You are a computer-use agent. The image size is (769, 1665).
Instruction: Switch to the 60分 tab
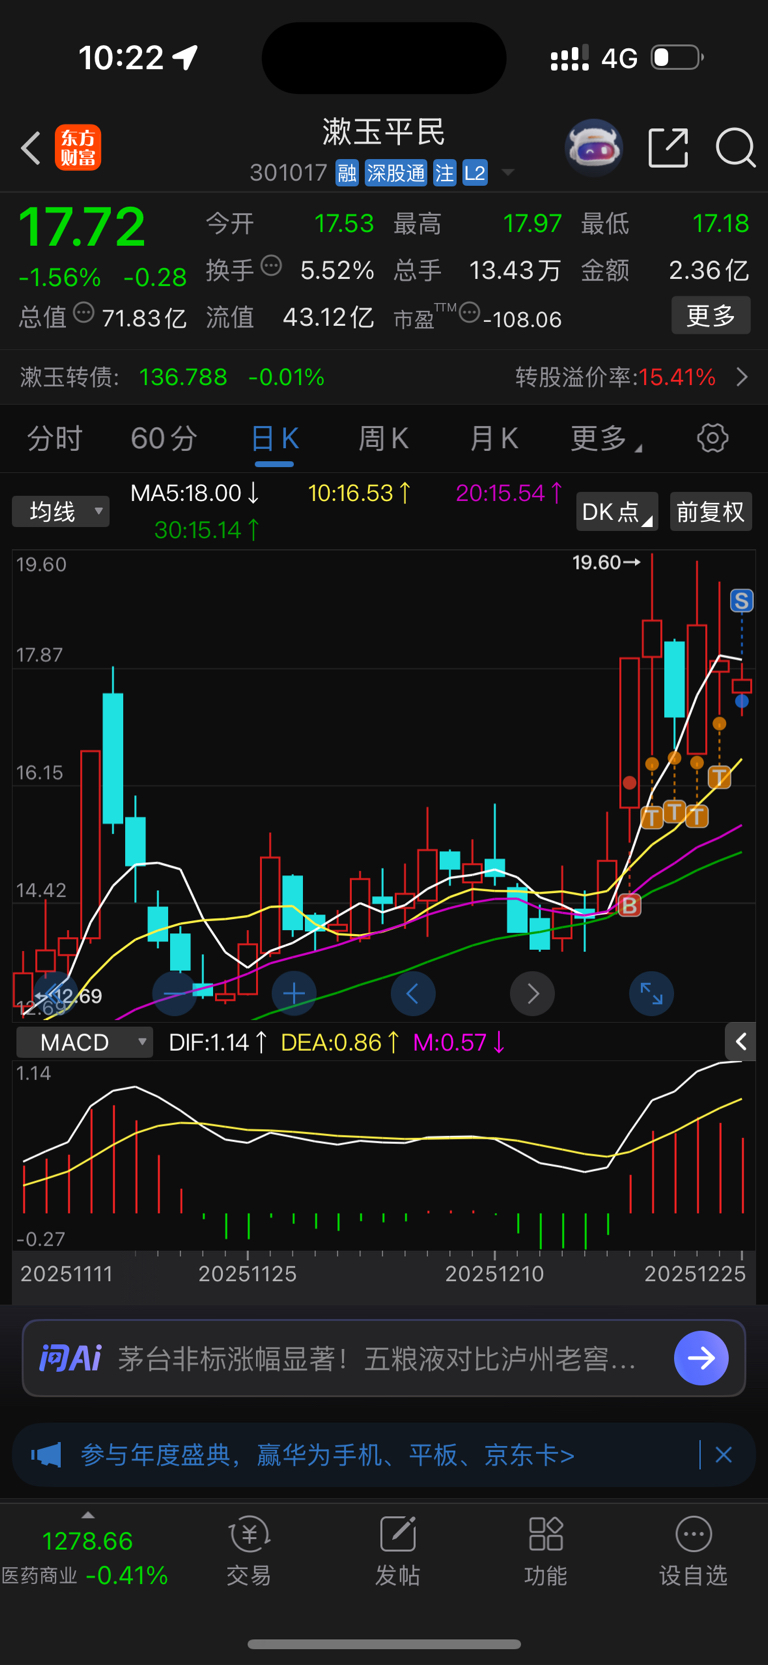point(164,438)
